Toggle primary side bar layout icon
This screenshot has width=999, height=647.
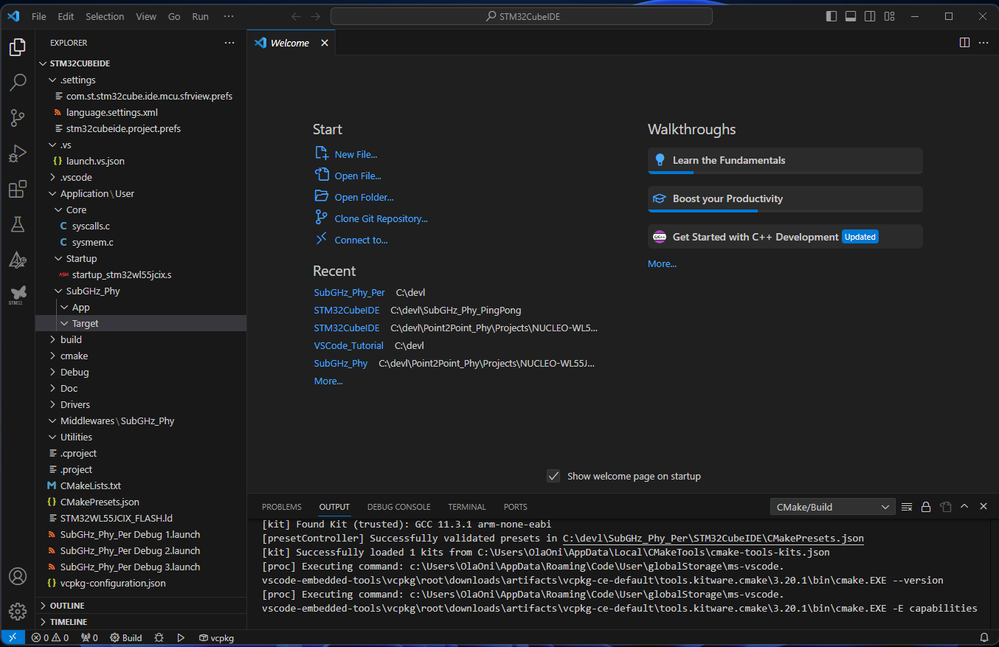coord(831,17)
